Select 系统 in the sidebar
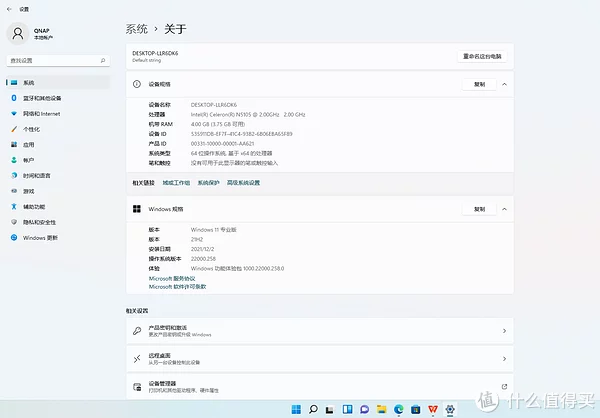Image resolution: width=600 pixels, height=418 pixels. tap(58, 83)
